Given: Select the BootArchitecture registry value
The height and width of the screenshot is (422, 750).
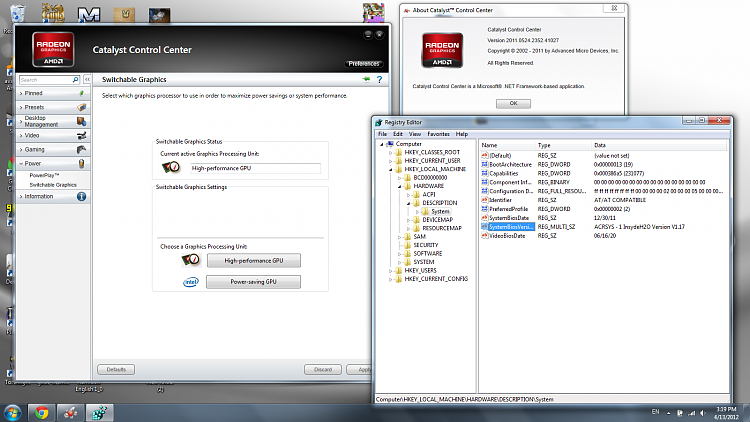Looking at the screenshot, I should click(510, 165).
